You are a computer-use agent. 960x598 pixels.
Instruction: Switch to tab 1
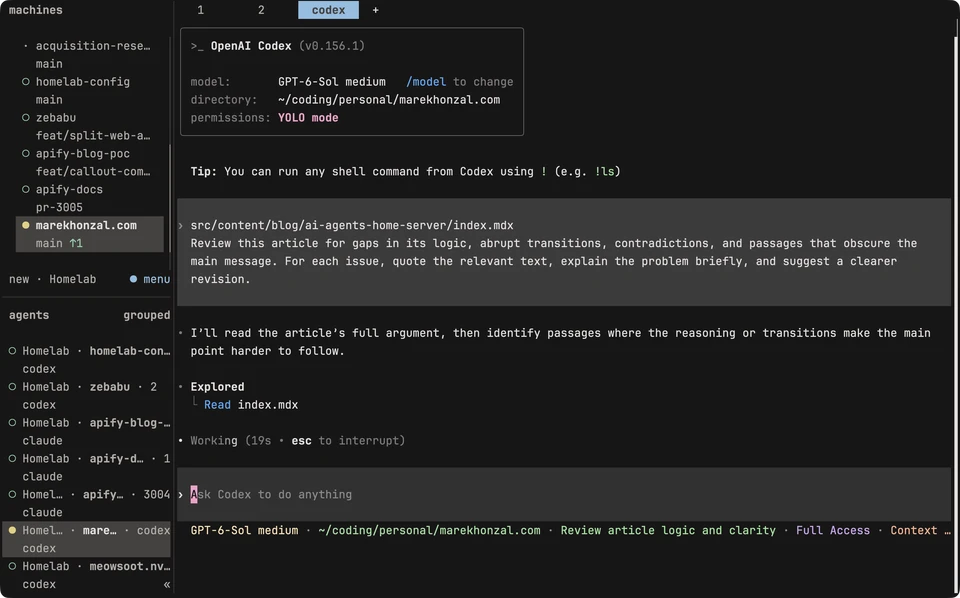pyautogui.click(x=201, y=10)
